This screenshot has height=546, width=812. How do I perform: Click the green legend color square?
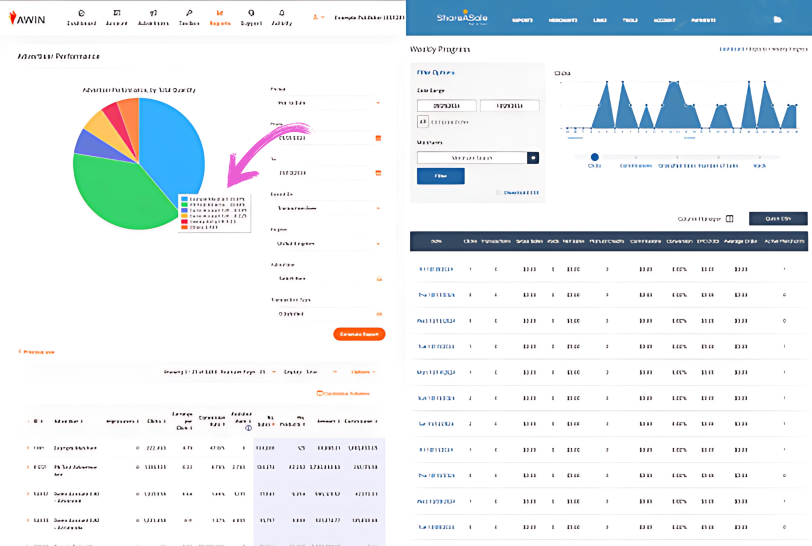coord(184,205)
